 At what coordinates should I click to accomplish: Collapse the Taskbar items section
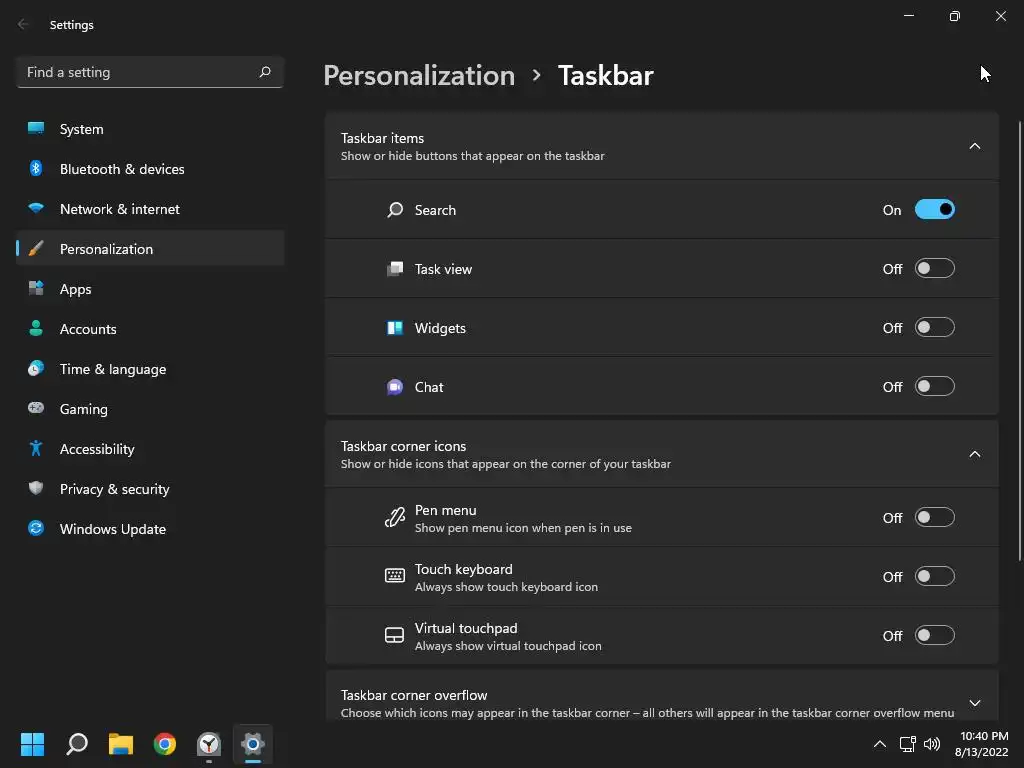click(974, 147)
